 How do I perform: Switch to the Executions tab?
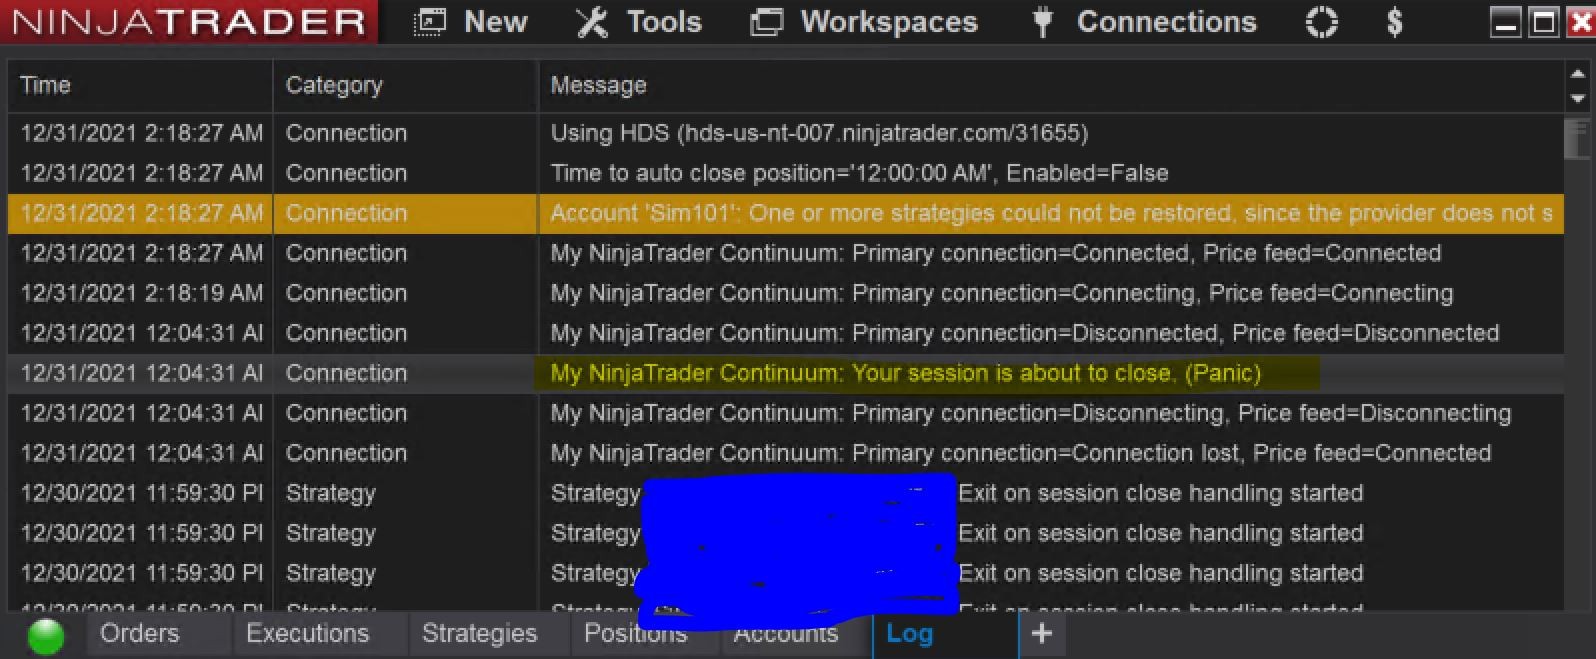point(307,634)
